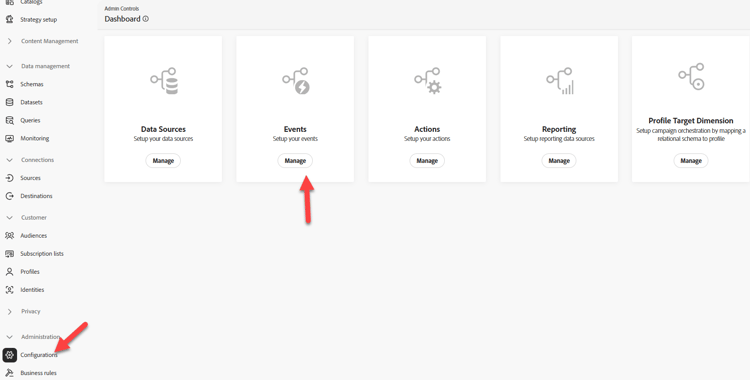Viewport: 750px width, 380px height.
Task: Click 'Setup your events' text
Action: (x=295, y=139)
